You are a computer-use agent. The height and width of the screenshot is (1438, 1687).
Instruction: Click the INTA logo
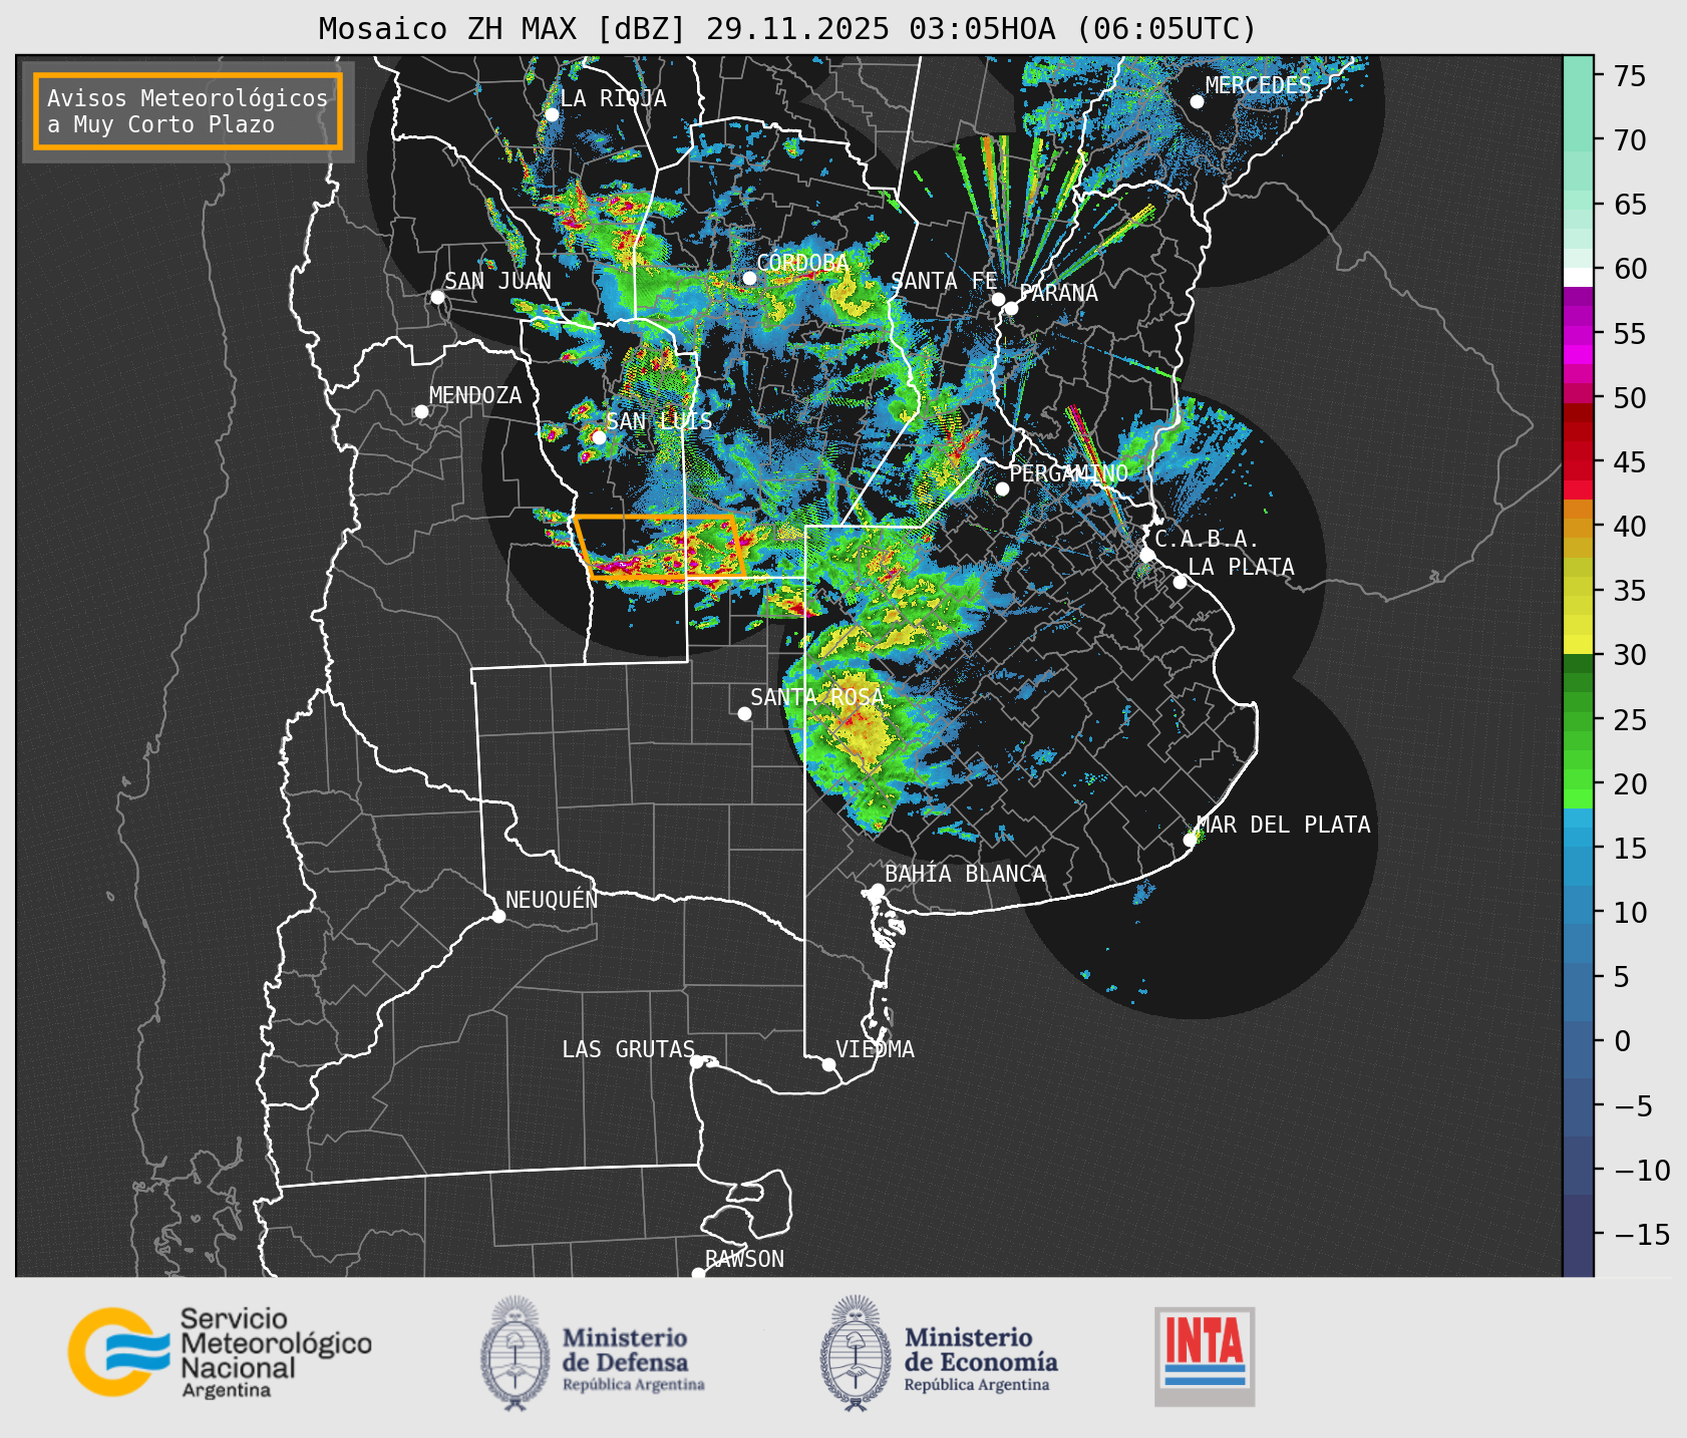pos(1204,1356)
